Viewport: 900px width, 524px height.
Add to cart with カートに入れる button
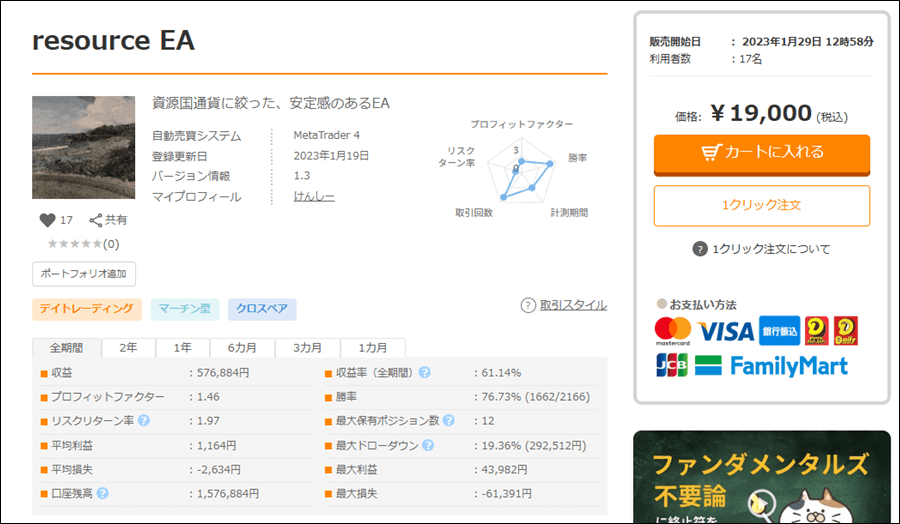[x=762, y=153]
